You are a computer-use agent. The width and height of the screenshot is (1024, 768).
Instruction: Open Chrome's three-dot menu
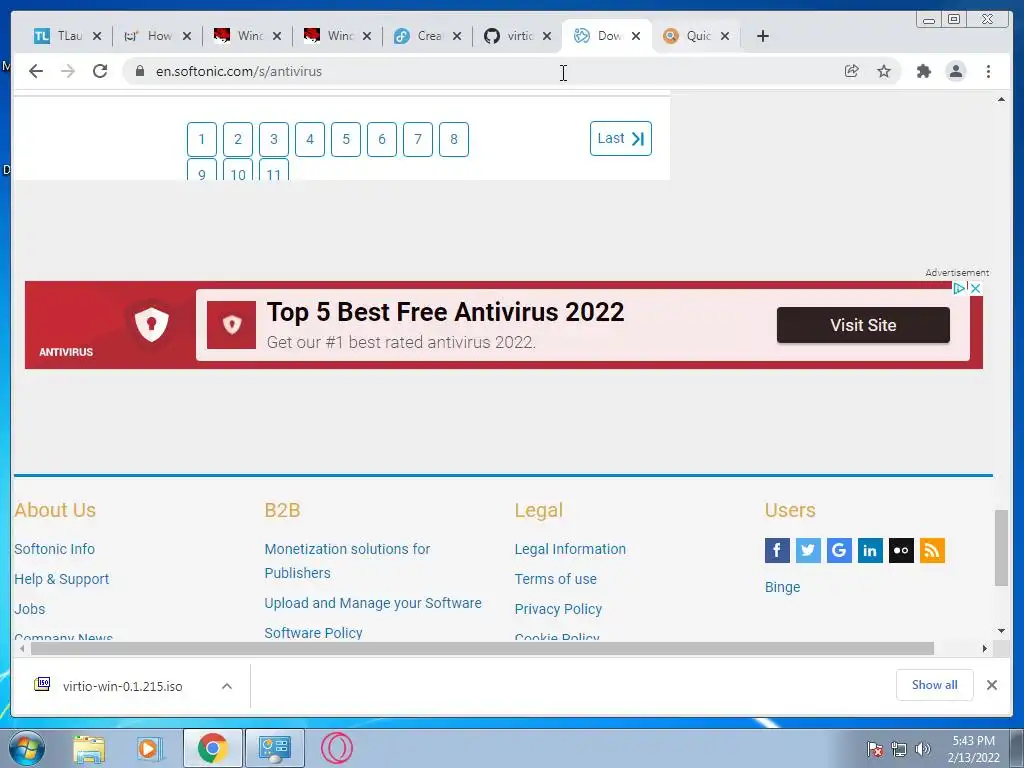pyautogui.click(x=989, y=71)
